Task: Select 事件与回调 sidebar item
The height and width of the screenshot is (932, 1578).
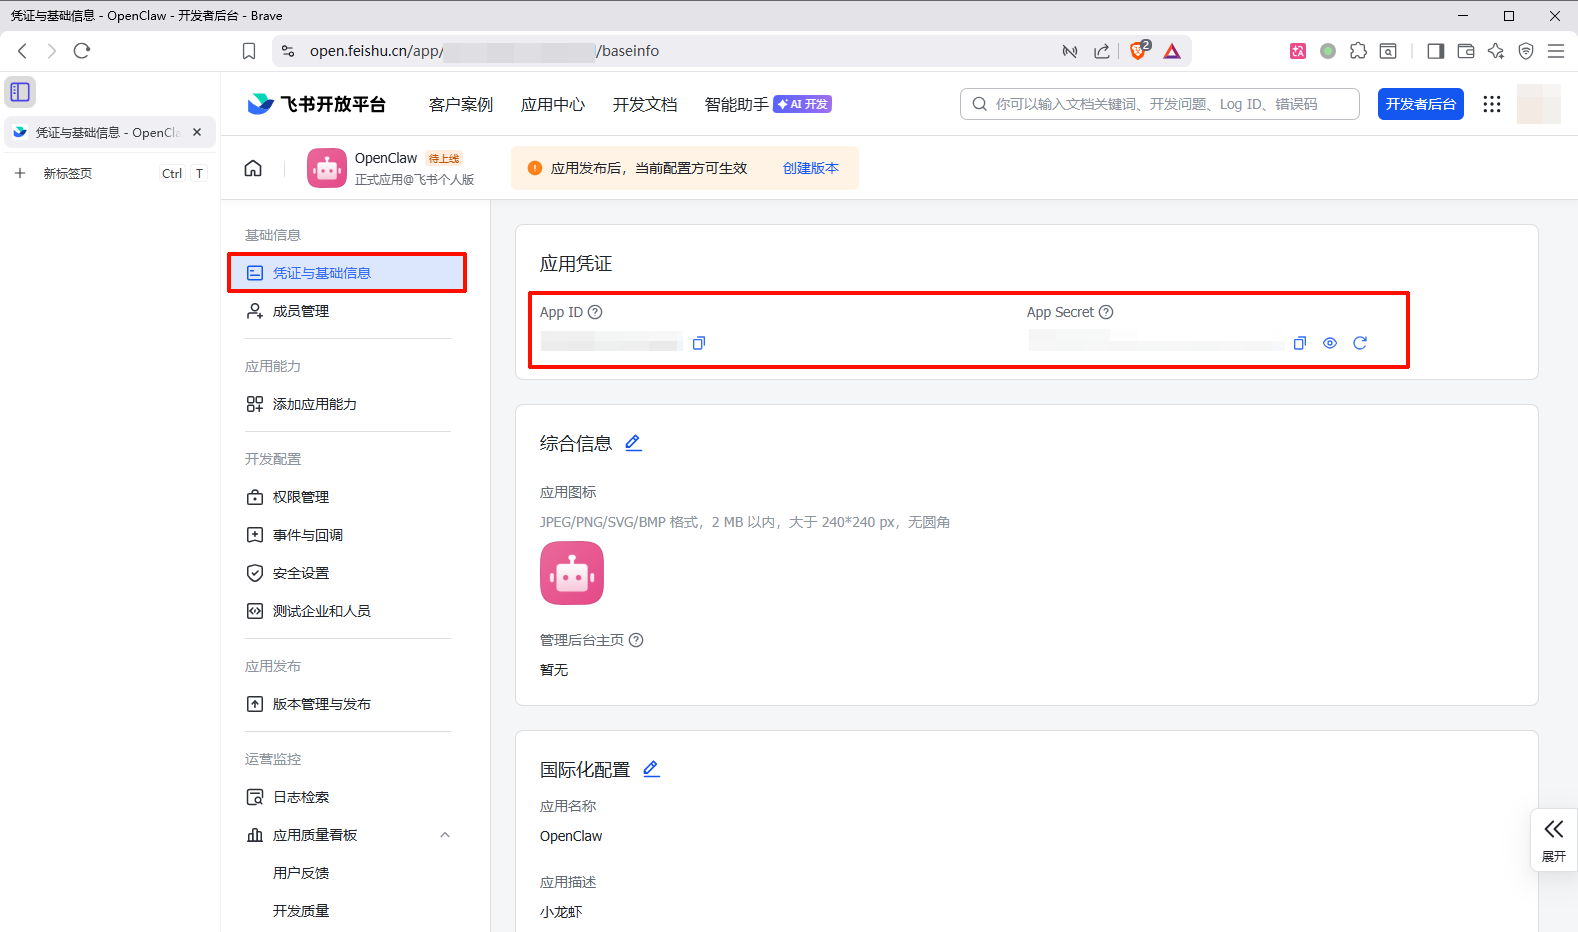Action: click(307, 535)
